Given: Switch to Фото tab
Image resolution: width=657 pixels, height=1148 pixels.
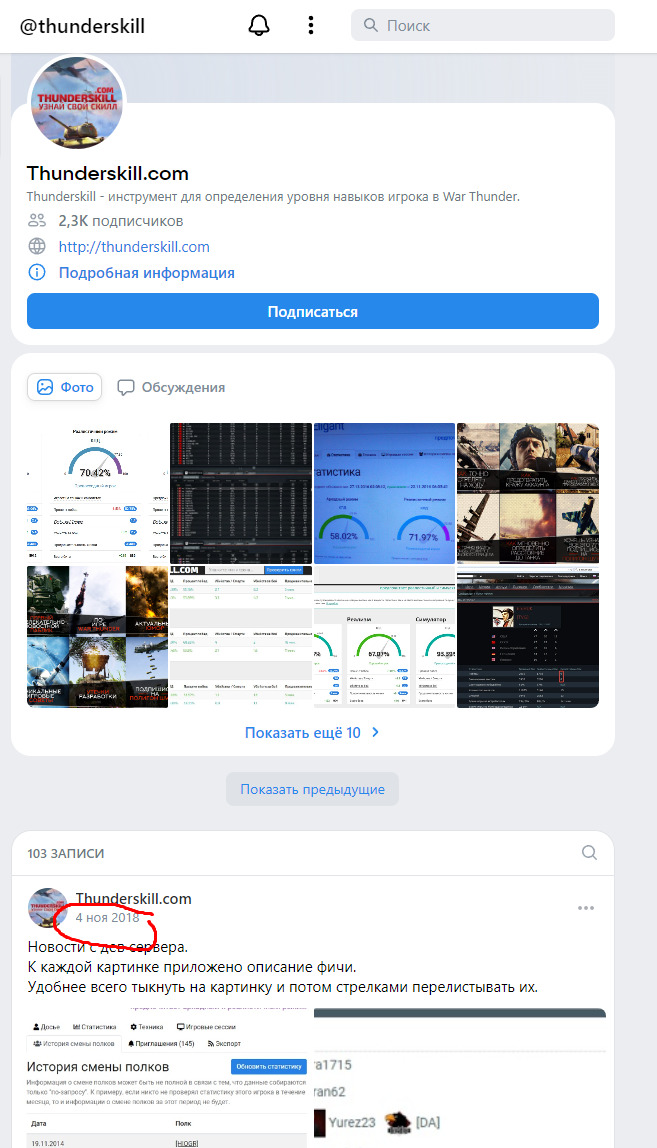Looking at the screenshot, I should pos(65,387).
